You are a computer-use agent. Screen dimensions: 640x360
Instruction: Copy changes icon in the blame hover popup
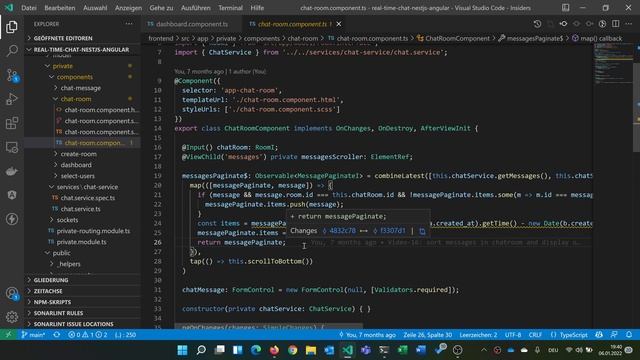pyautogui.click(x=422, y=231)
